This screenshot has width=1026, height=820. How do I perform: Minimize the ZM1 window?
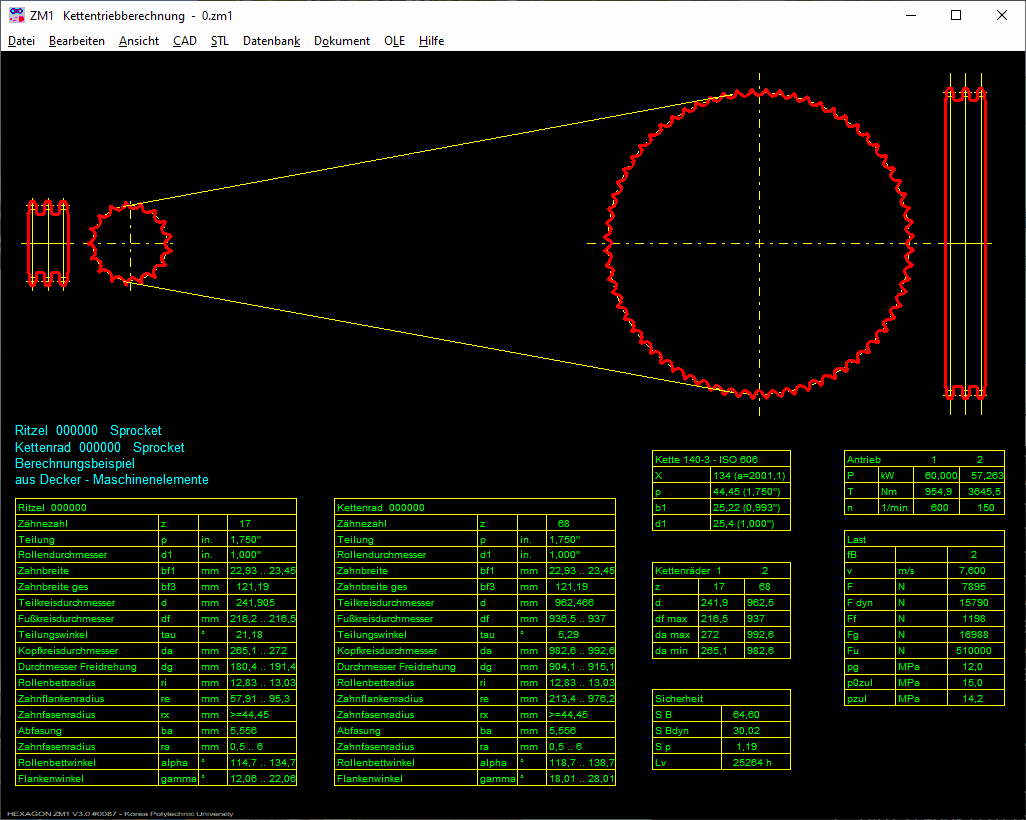tap(910, 15)
